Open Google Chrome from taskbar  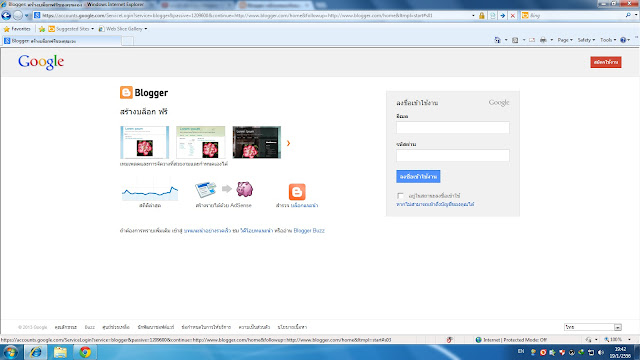[85, 352]
